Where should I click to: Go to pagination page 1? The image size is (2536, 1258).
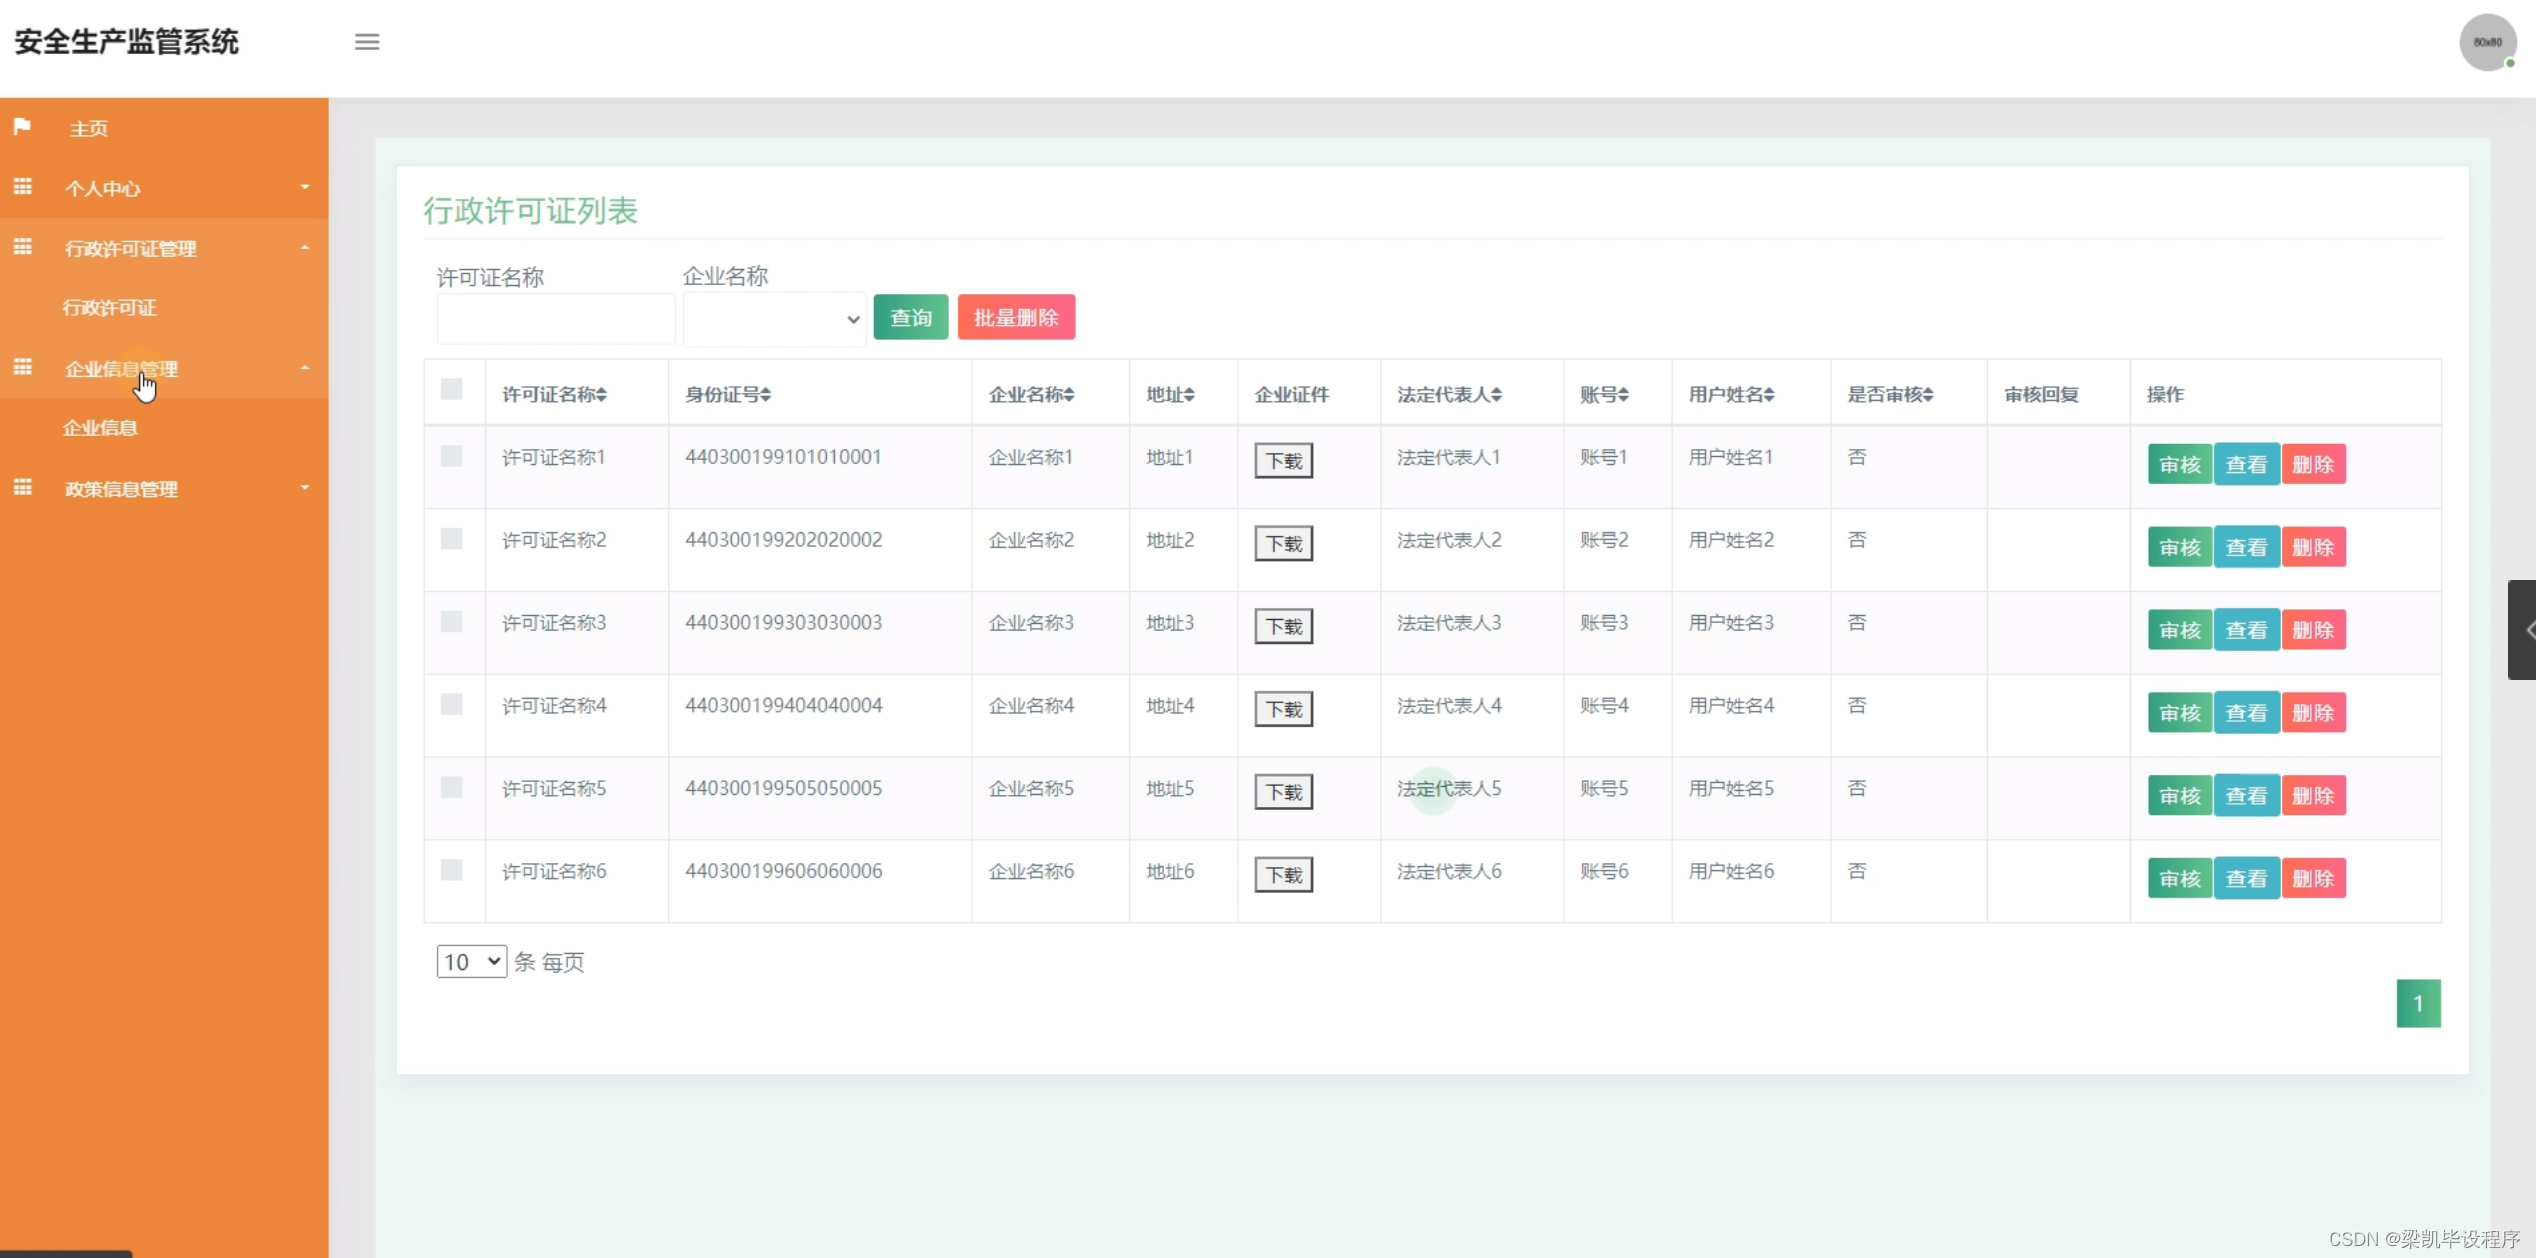2418,1003
